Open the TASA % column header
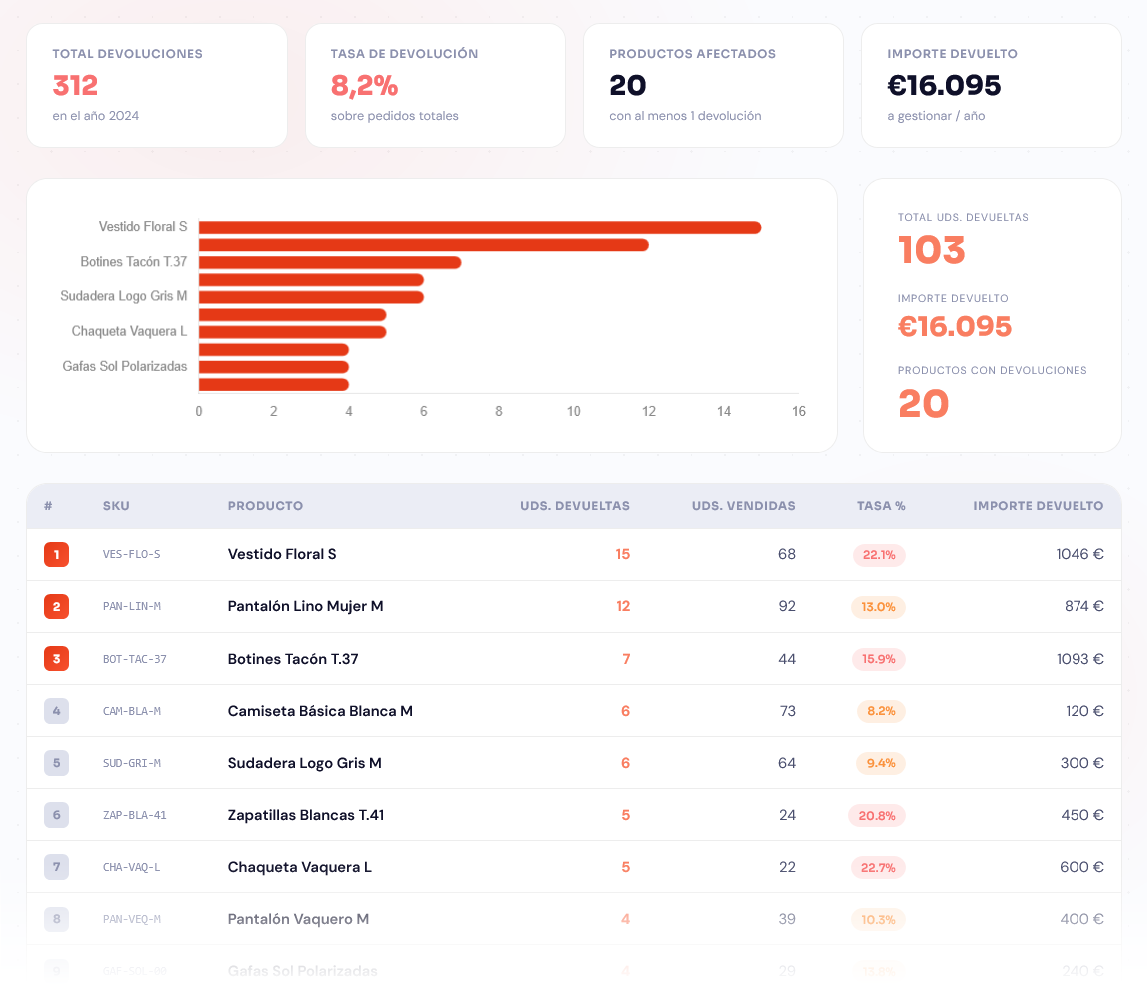Screen dimensions: 1147x990 pyautogui.click(x=880, y=506)
